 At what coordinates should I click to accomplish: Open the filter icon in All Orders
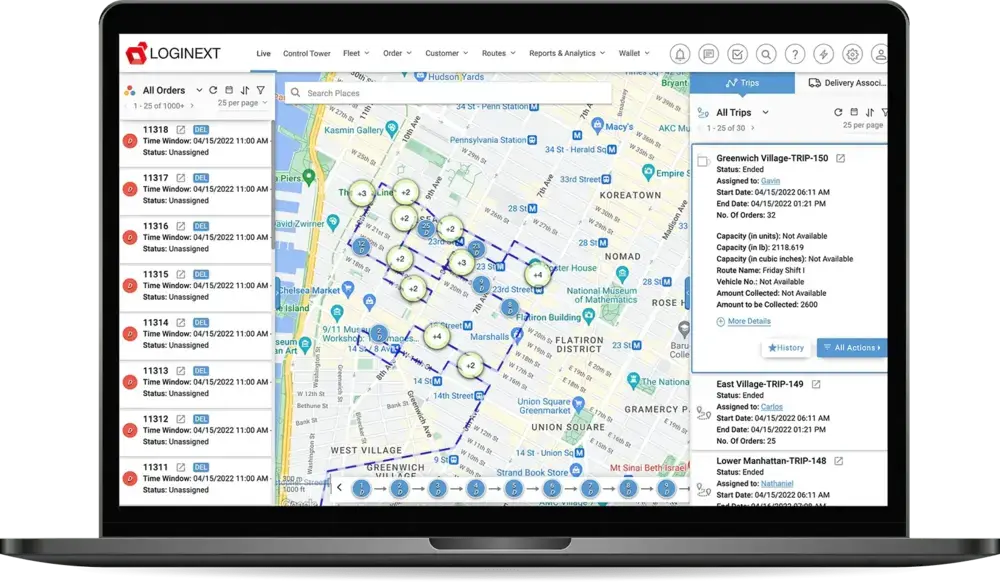point(260,90)
